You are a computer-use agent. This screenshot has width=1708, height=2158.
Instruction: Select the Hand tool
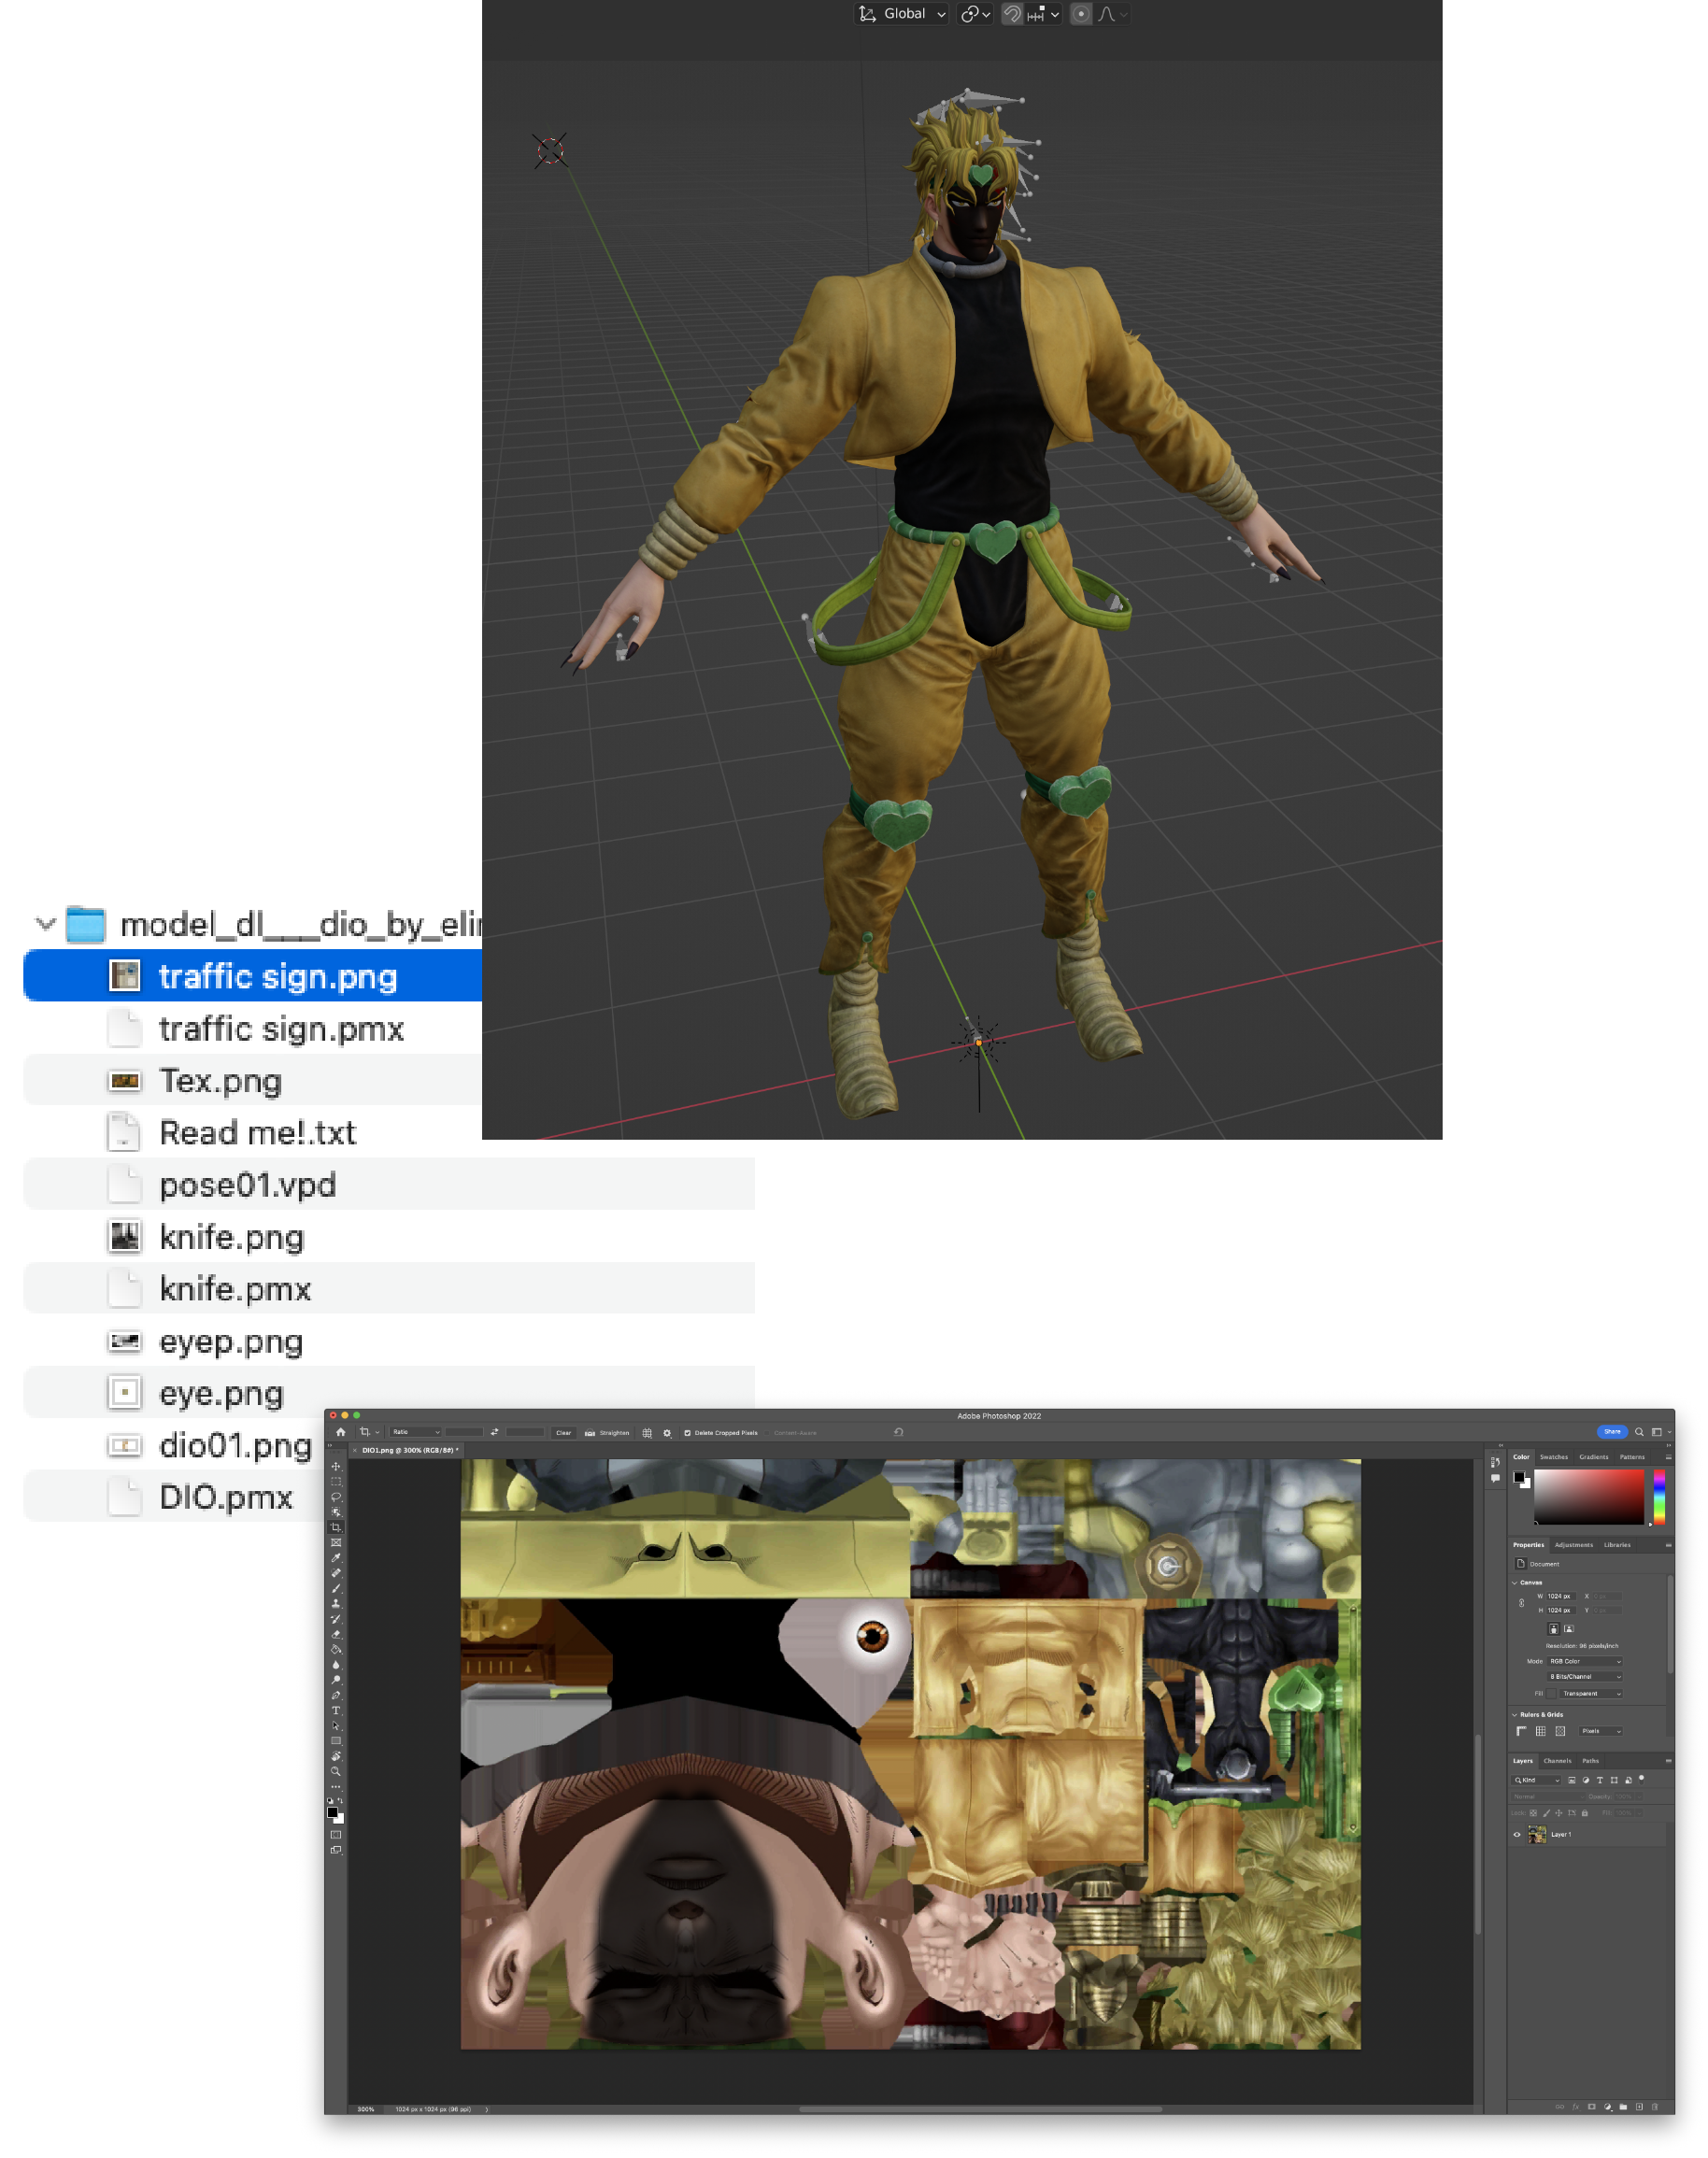coord(337,1756)
